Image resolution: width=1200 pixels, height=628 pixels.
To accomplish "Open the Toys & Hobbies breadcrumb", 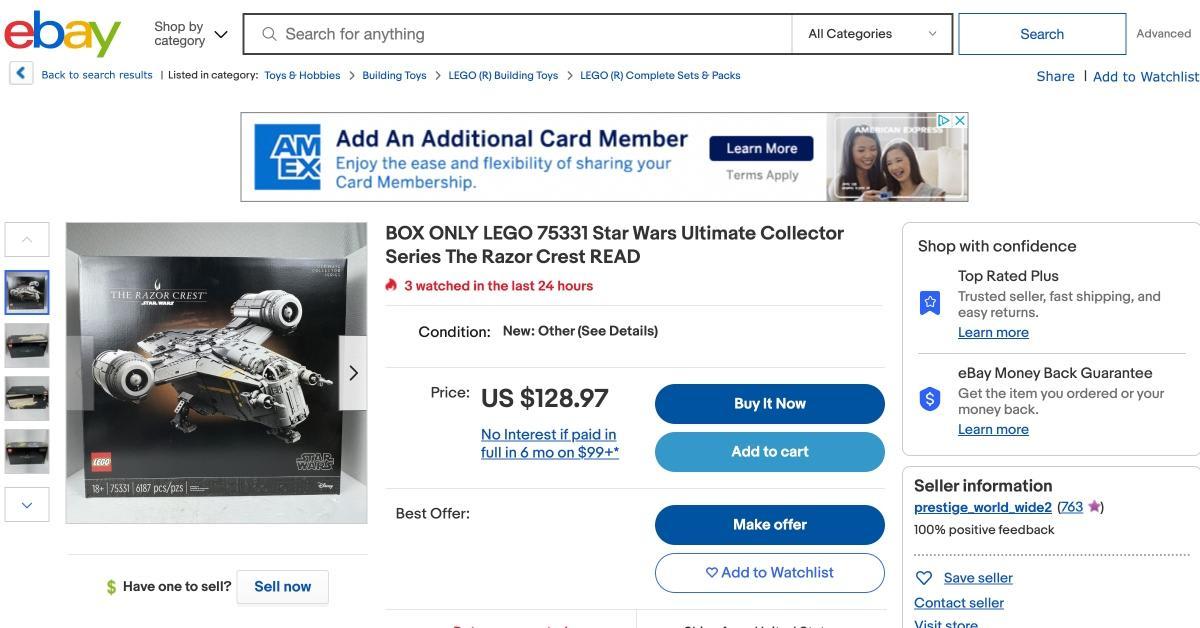I will 302,75.
